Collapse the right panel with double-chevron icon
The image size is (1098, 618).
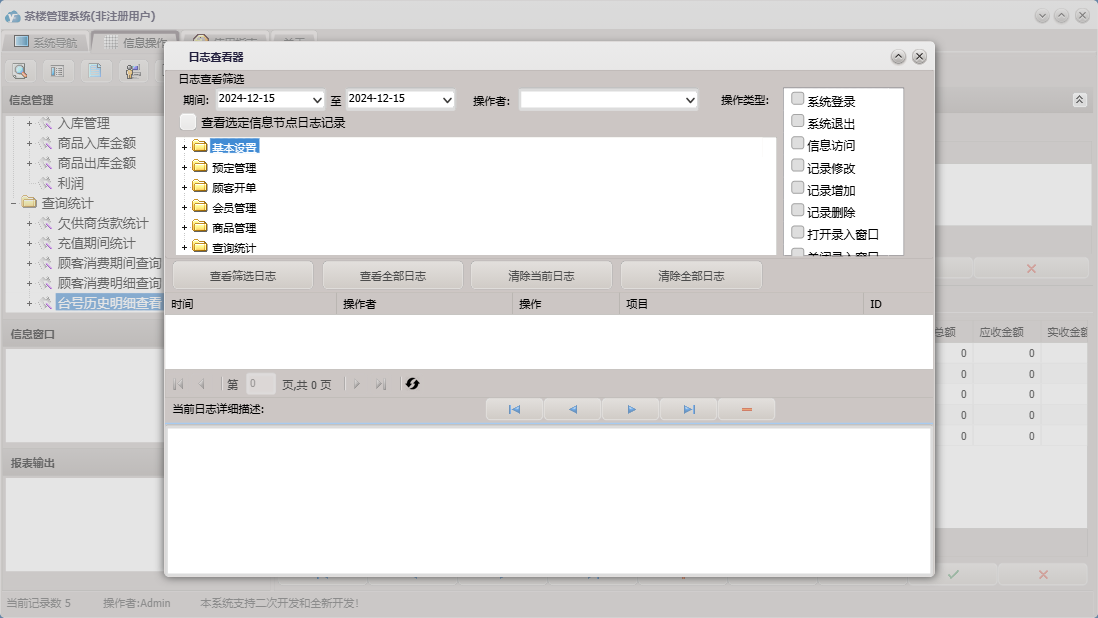click(1079, 100)
